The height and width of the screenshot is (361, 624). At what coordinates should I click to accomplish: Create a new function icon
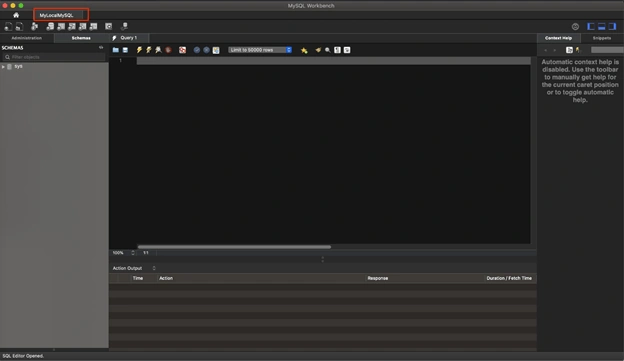[x=93, y=26]
